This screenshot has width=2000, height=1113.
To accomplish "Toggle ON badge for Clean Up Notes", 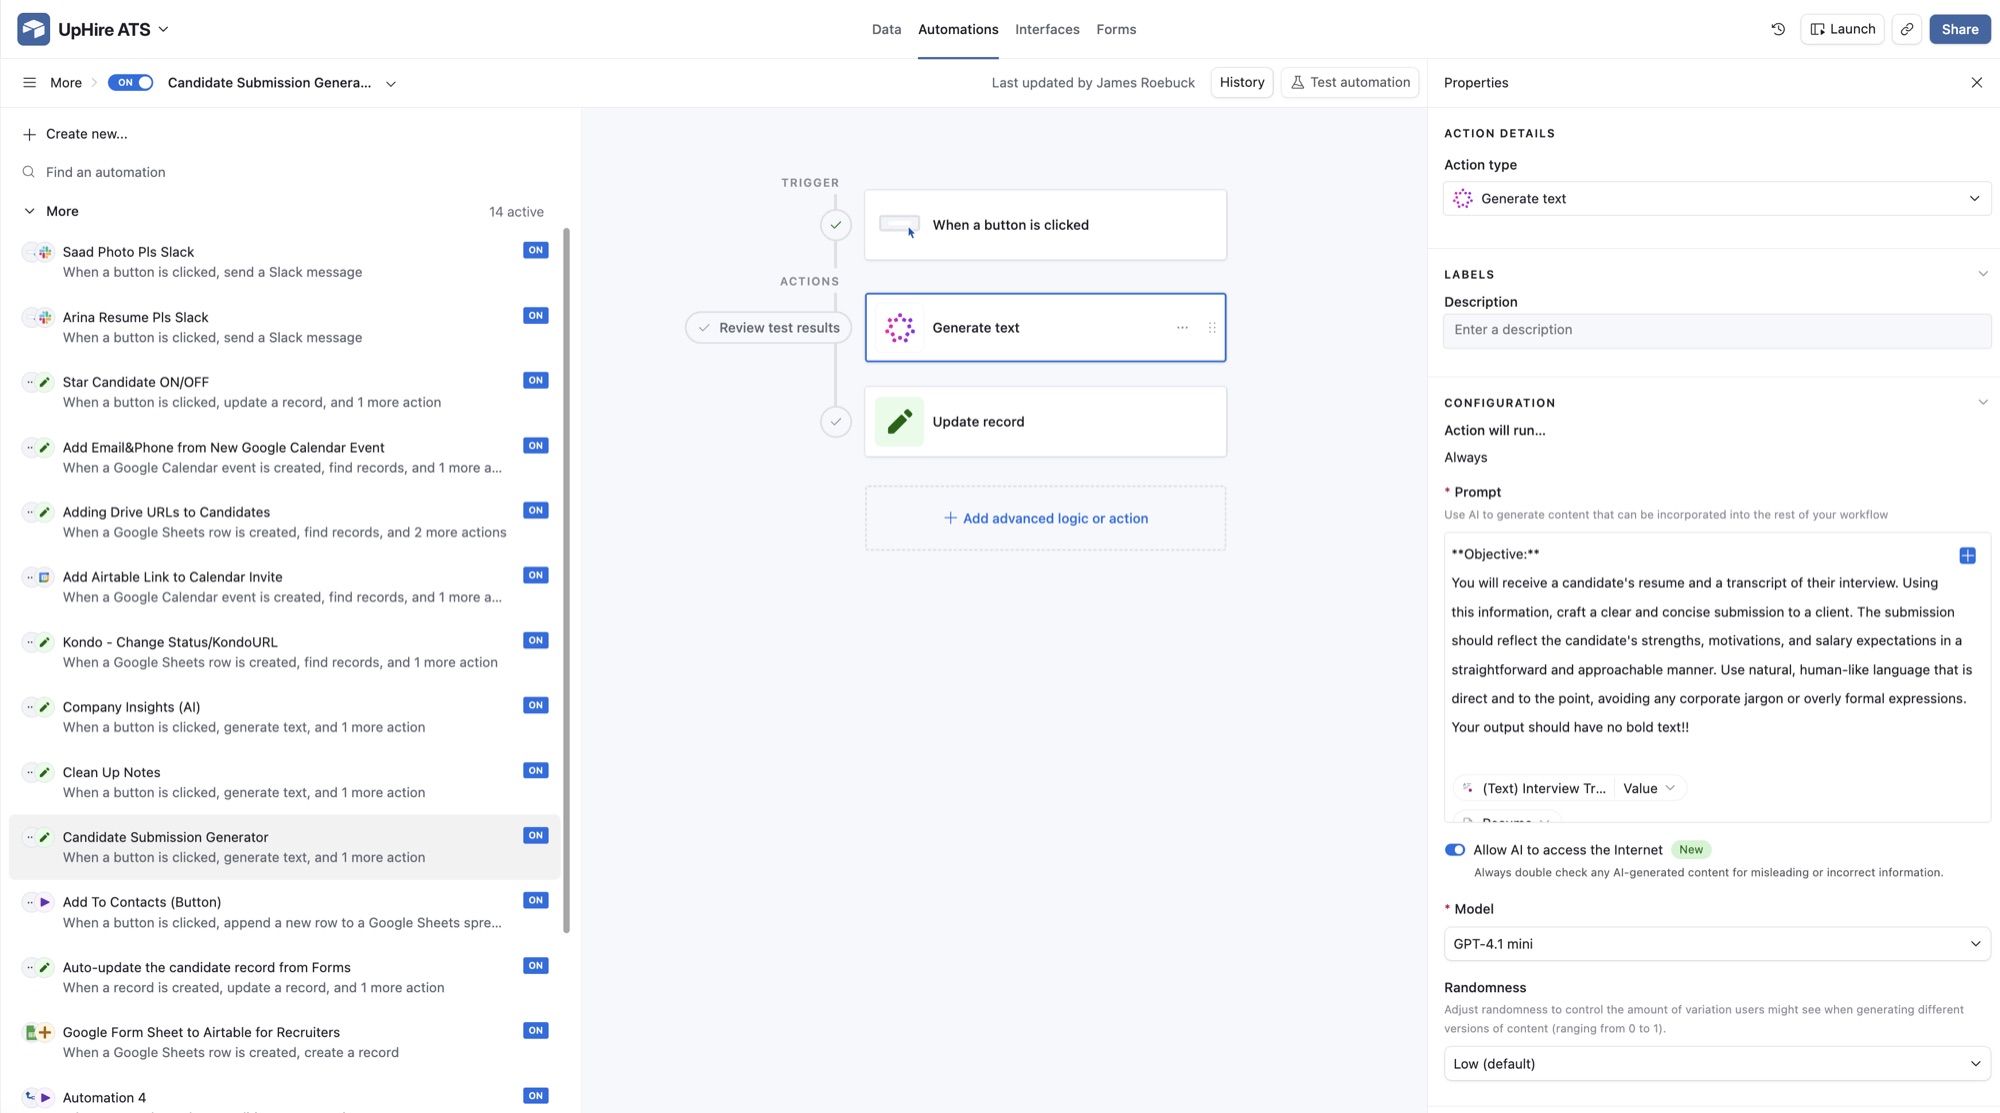I will (x=535, y=770).
